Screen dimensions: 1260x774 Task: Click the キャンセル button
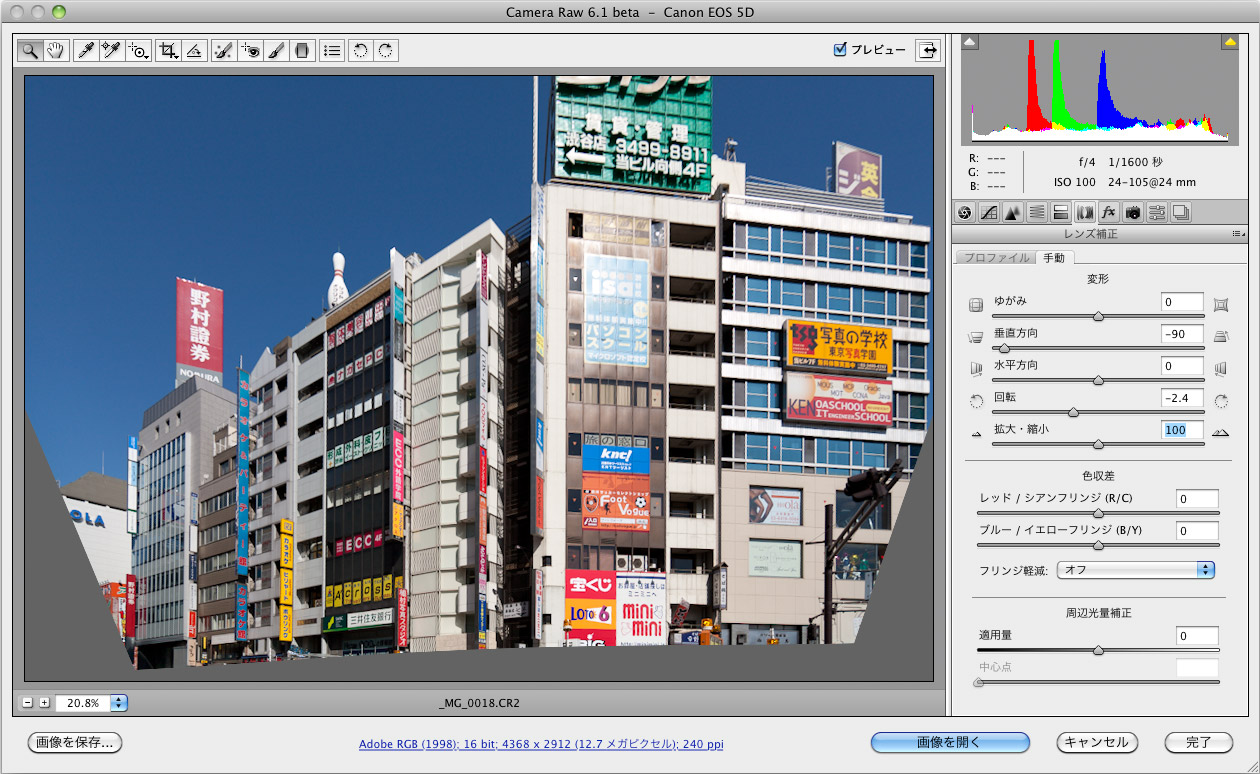1097,742
